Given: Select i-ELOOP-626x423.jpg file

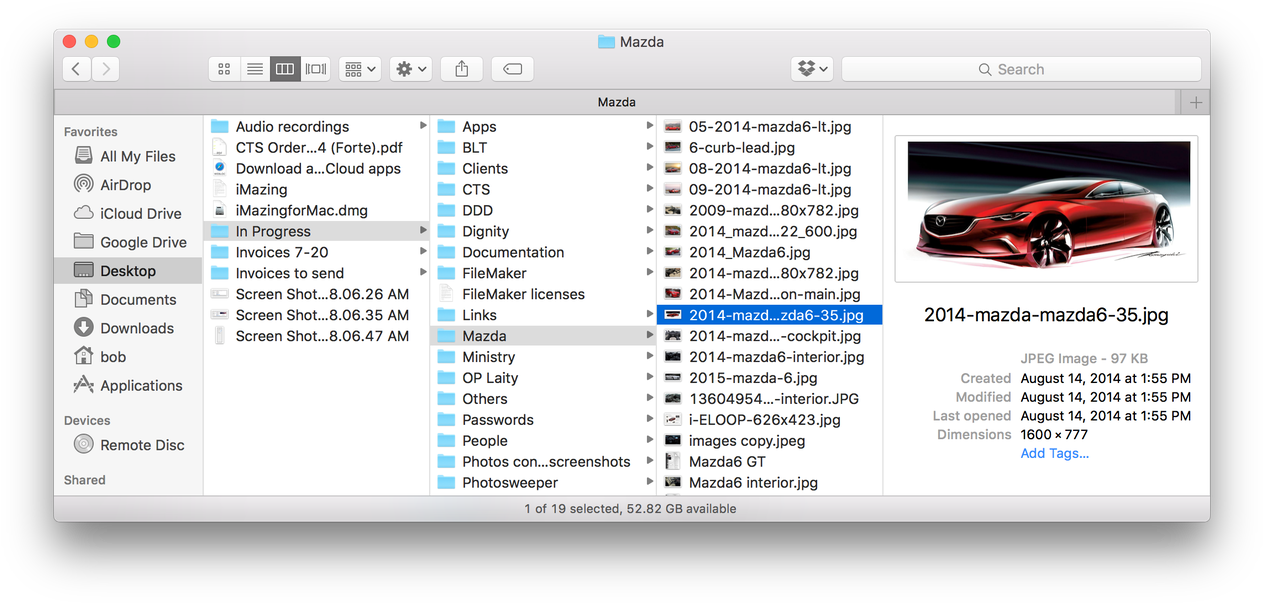Looking at the screenshot, I should (770, 420).
